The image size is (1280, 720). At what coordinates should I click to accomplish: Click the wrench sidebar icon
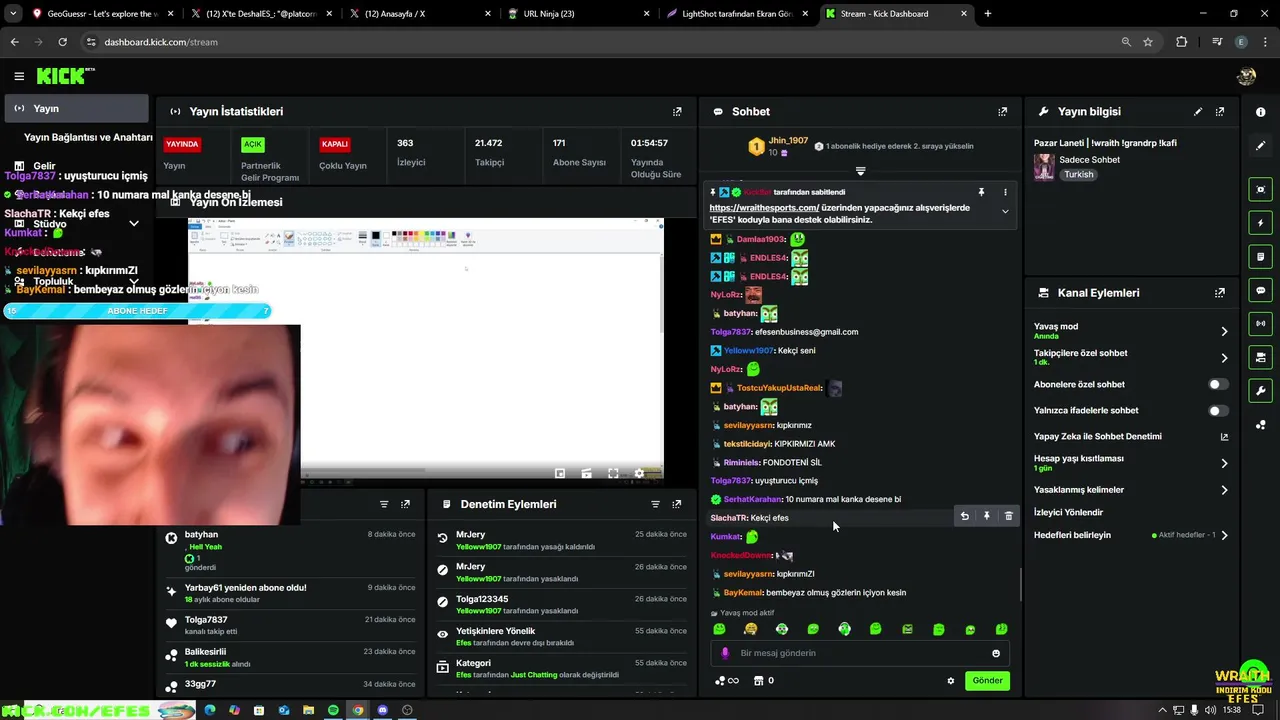[x=1260, y=391]
